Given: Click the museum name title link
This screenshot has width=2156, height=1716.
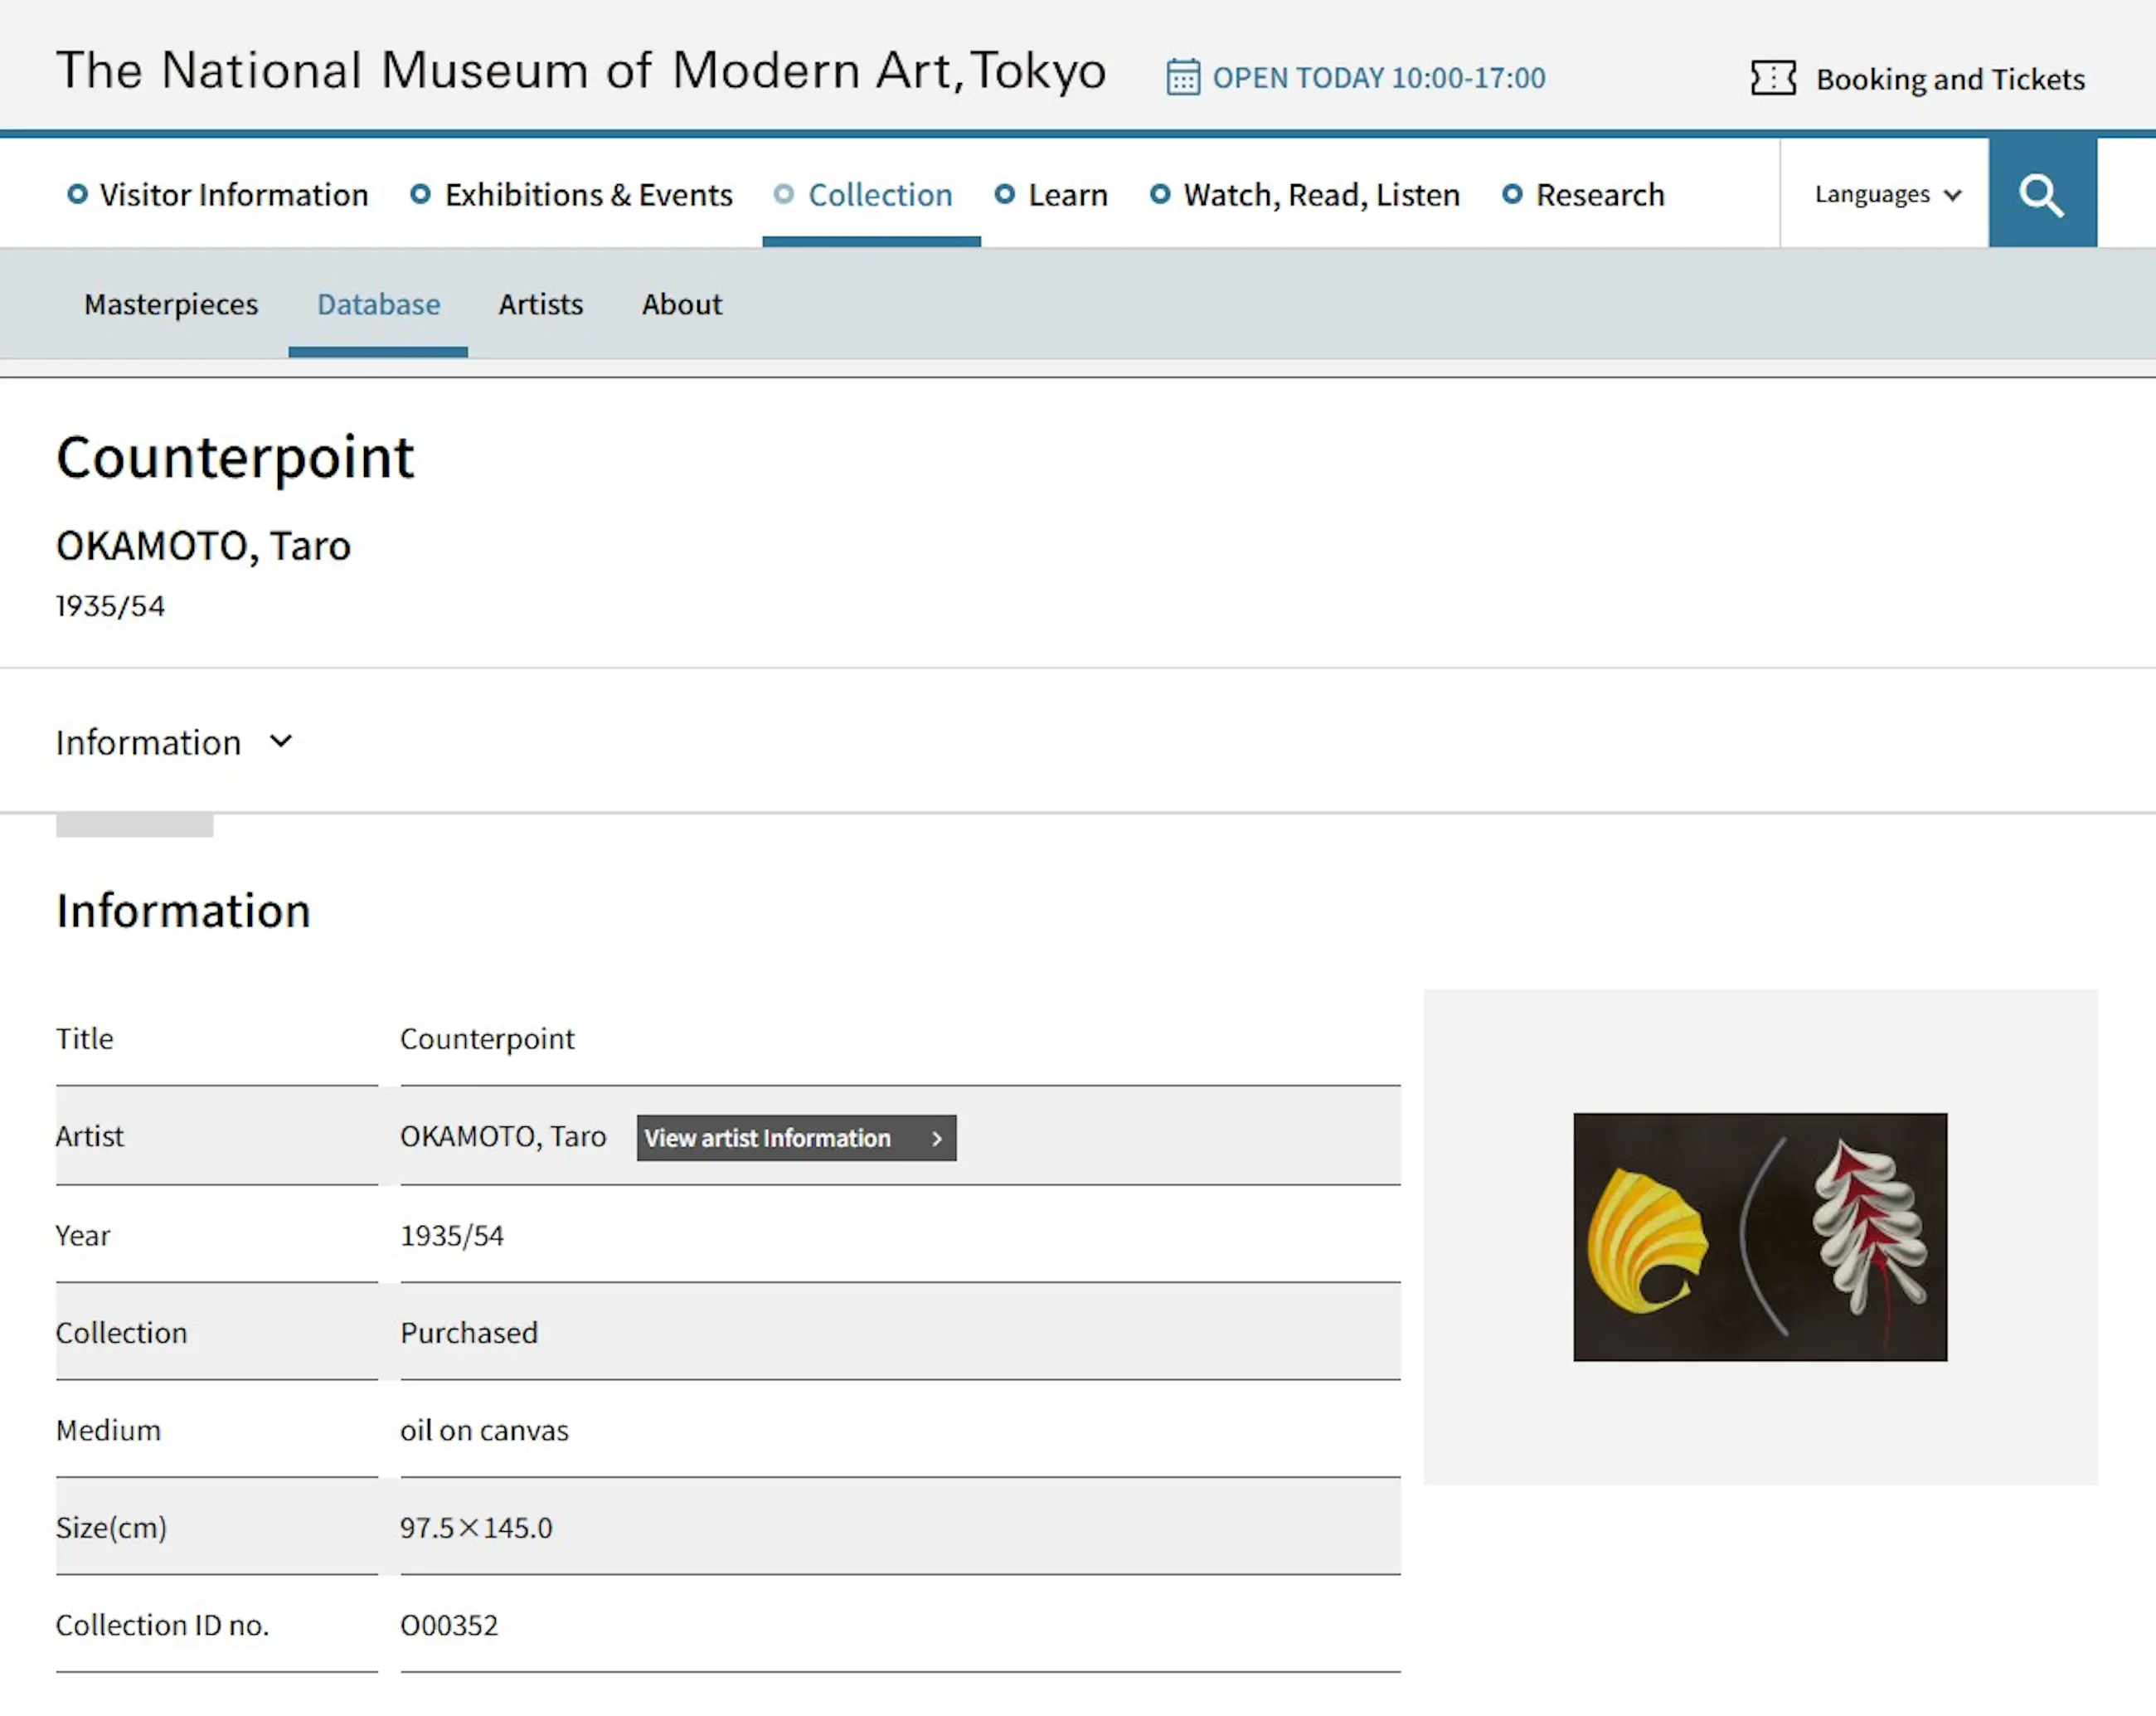Looking at the screenshot, I should point(581,71).
